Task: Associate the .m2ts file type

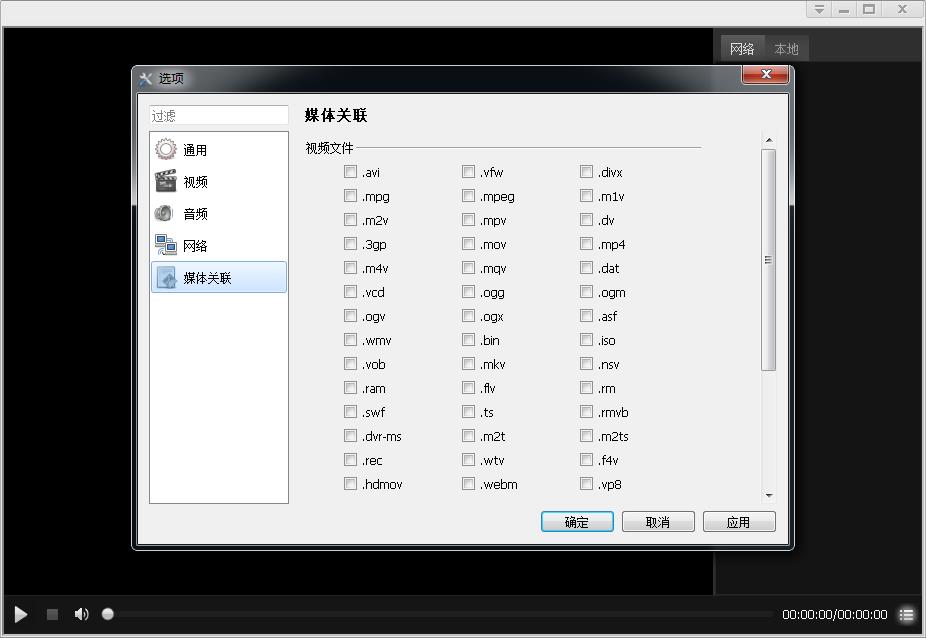Action: [586, 436]
